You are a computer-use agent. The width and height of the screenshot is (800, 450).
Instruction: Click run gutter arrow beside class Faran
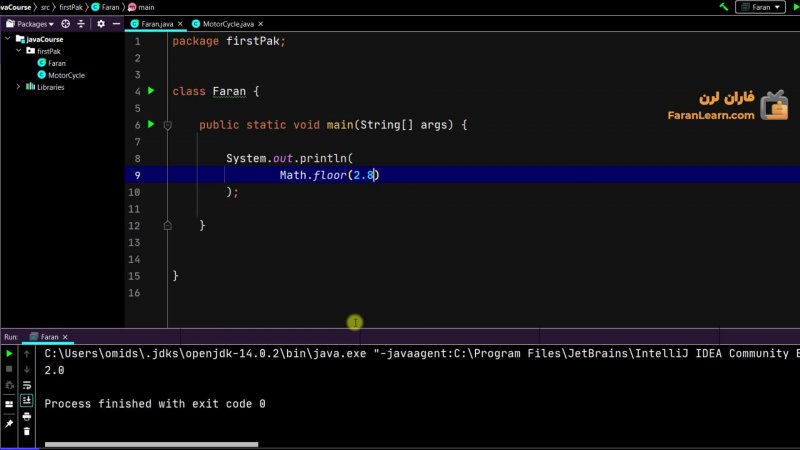[151, 91]
